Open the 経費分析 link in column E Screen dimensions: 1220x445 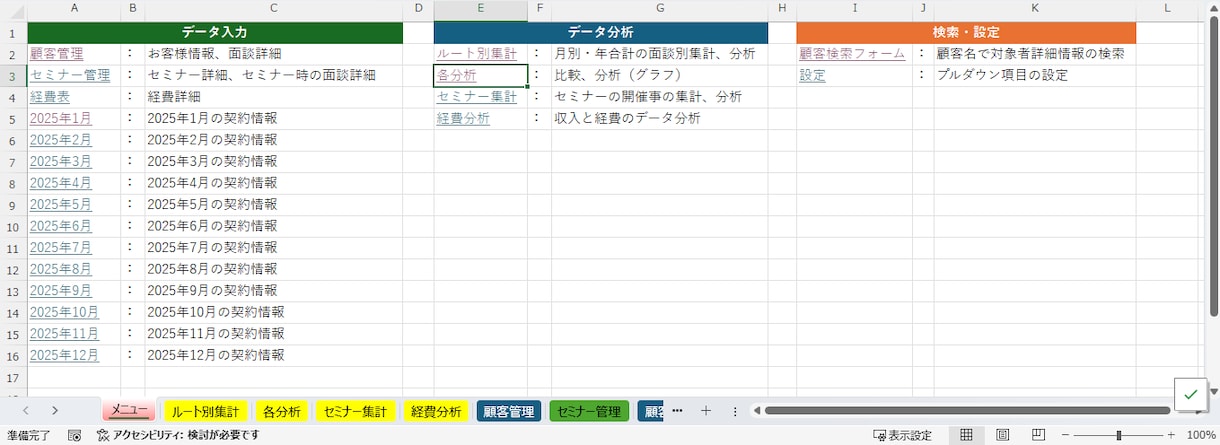pyautogui.click(x=463, y=118)
